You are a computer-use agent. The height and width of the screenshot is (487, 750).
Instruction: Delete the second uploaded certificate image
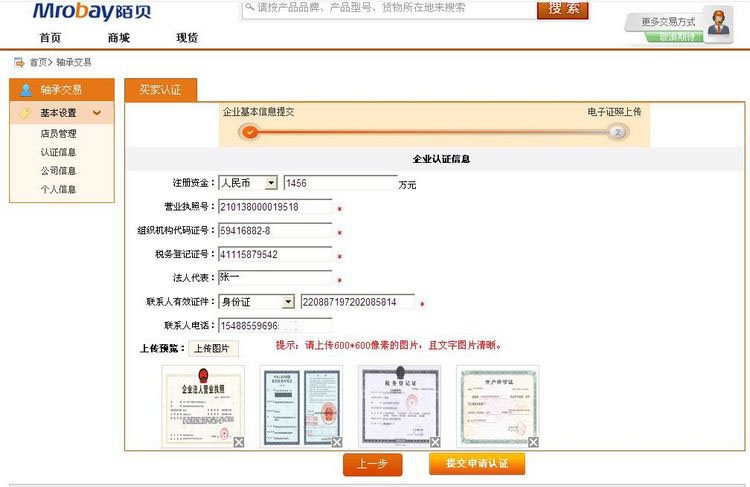coord(337,442)
